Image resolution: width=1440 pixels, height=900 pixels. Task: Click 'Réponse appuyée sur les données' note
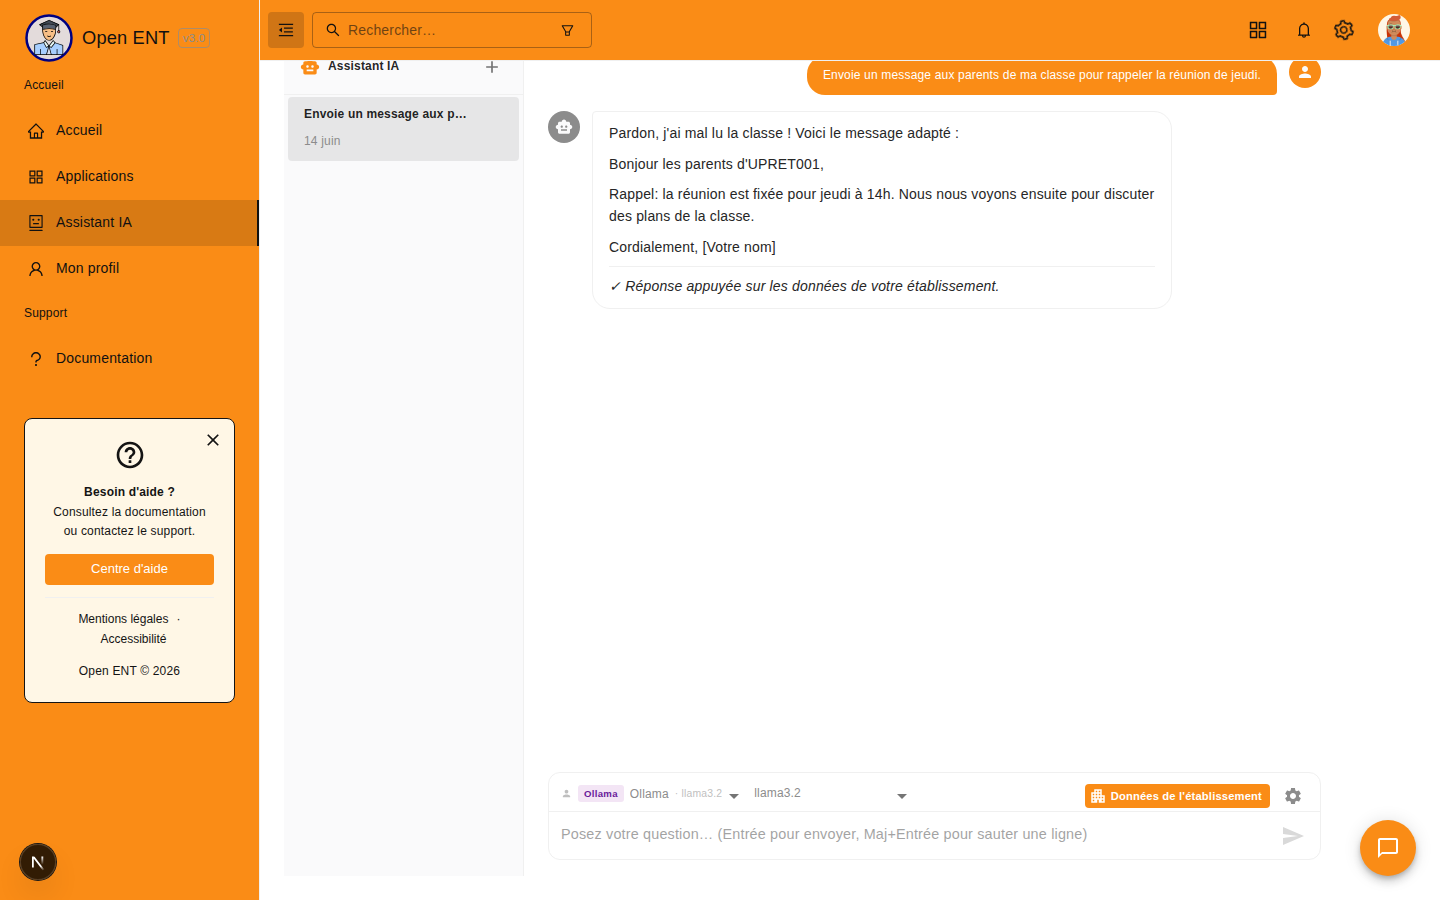(804, 286)
